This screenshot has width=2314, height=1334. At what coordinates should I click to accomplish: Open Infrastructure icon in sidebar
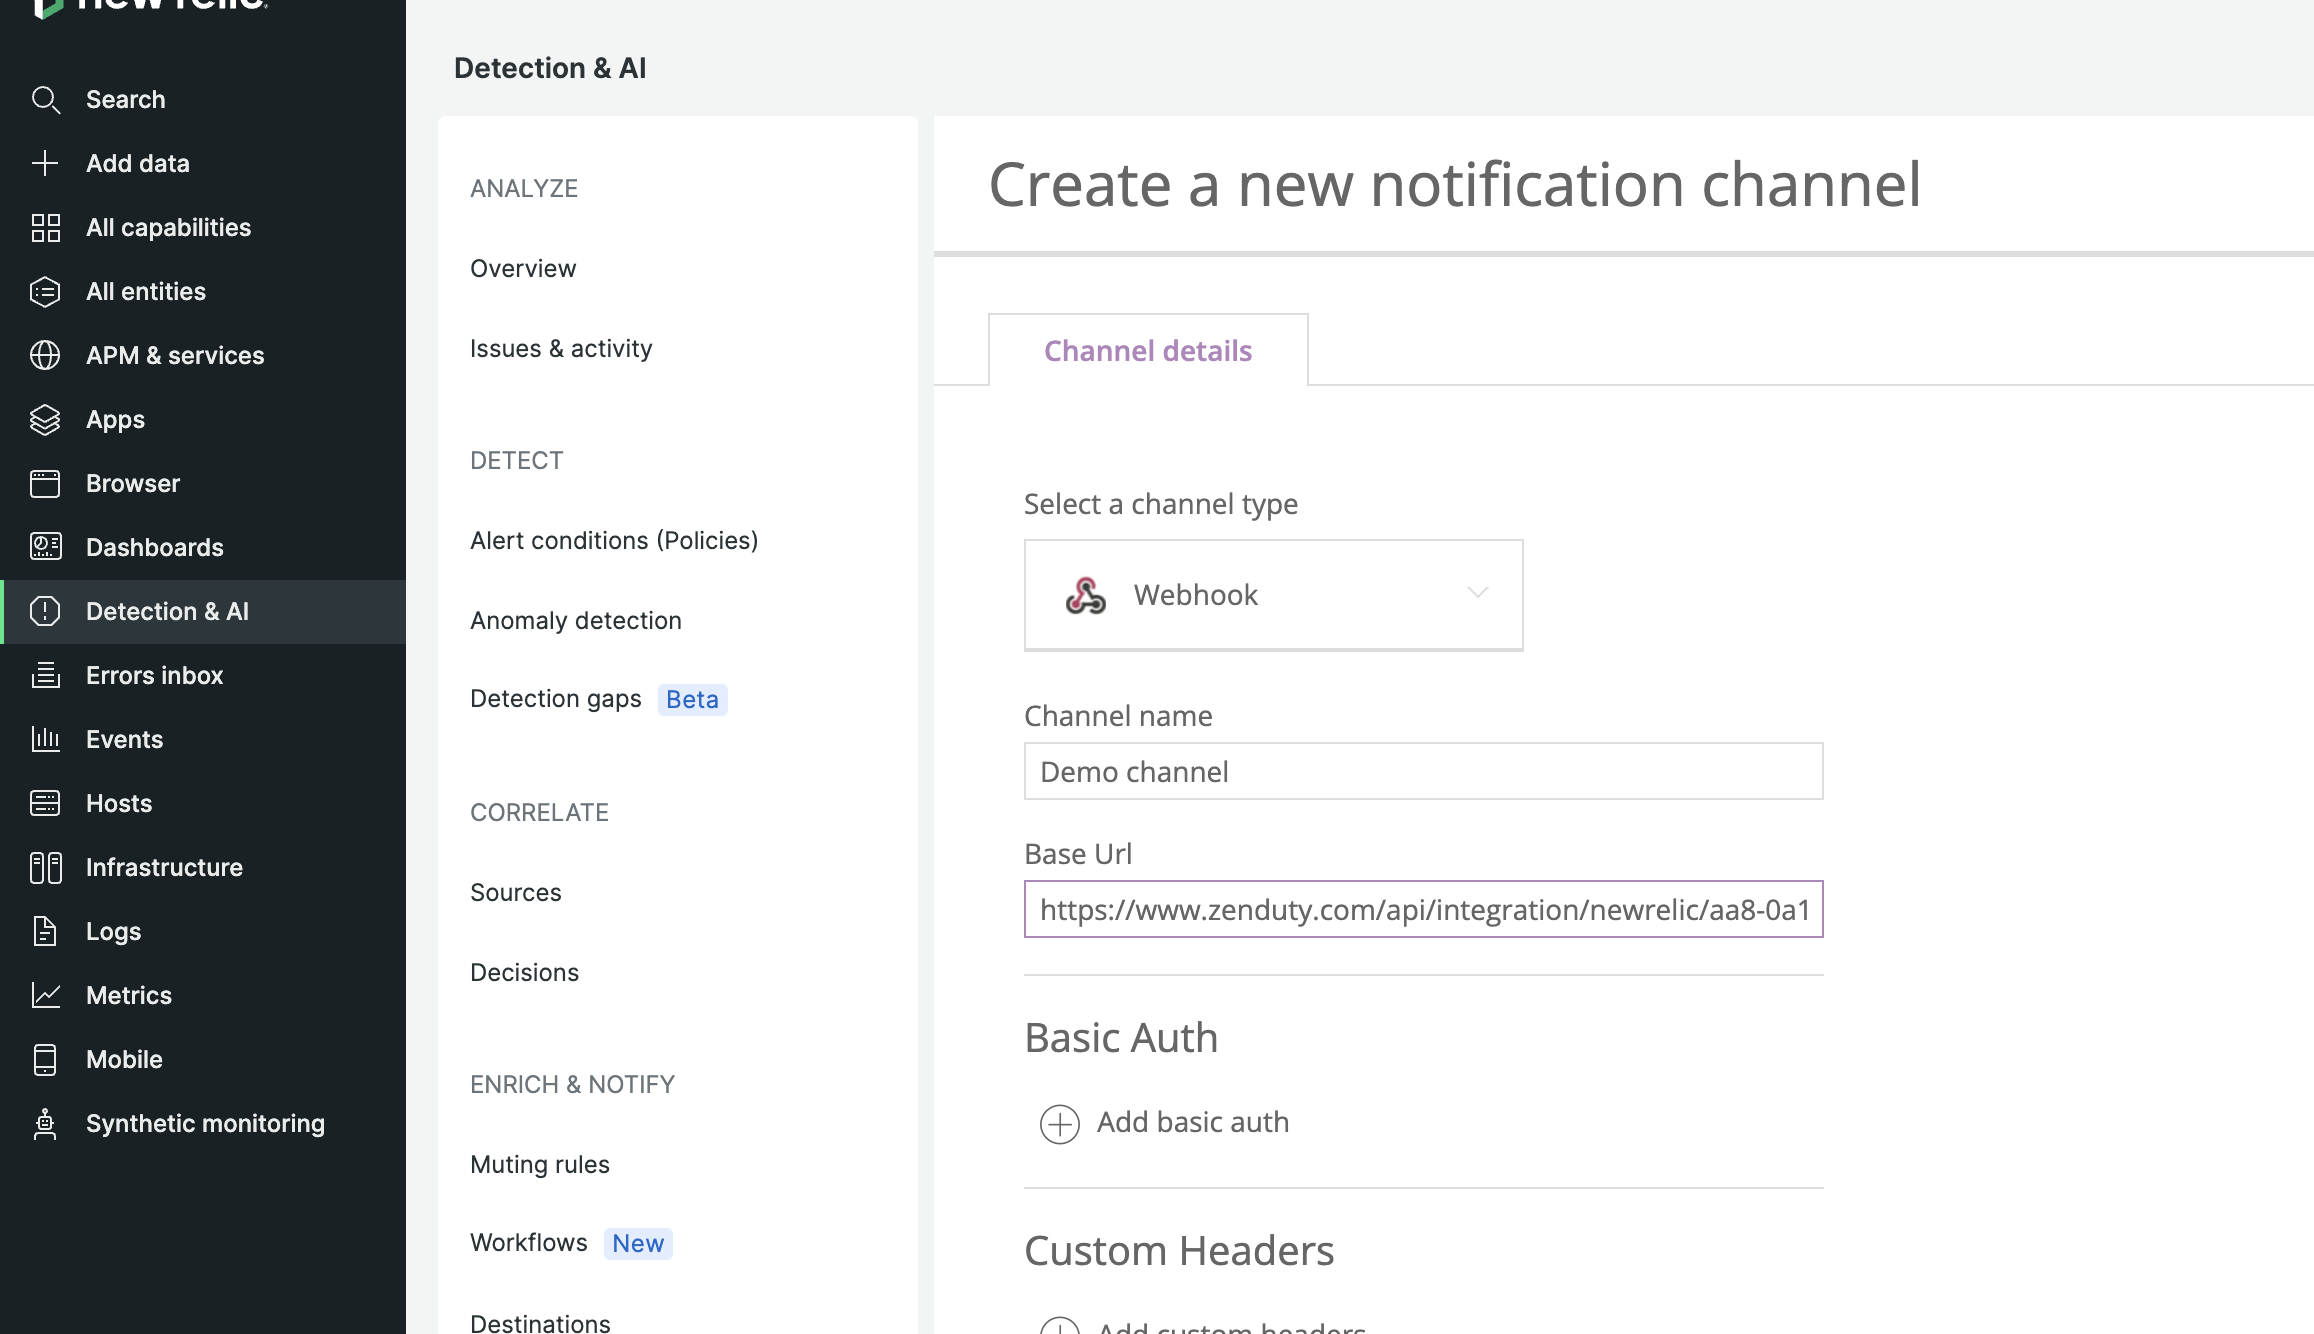(x=45, y=868)
